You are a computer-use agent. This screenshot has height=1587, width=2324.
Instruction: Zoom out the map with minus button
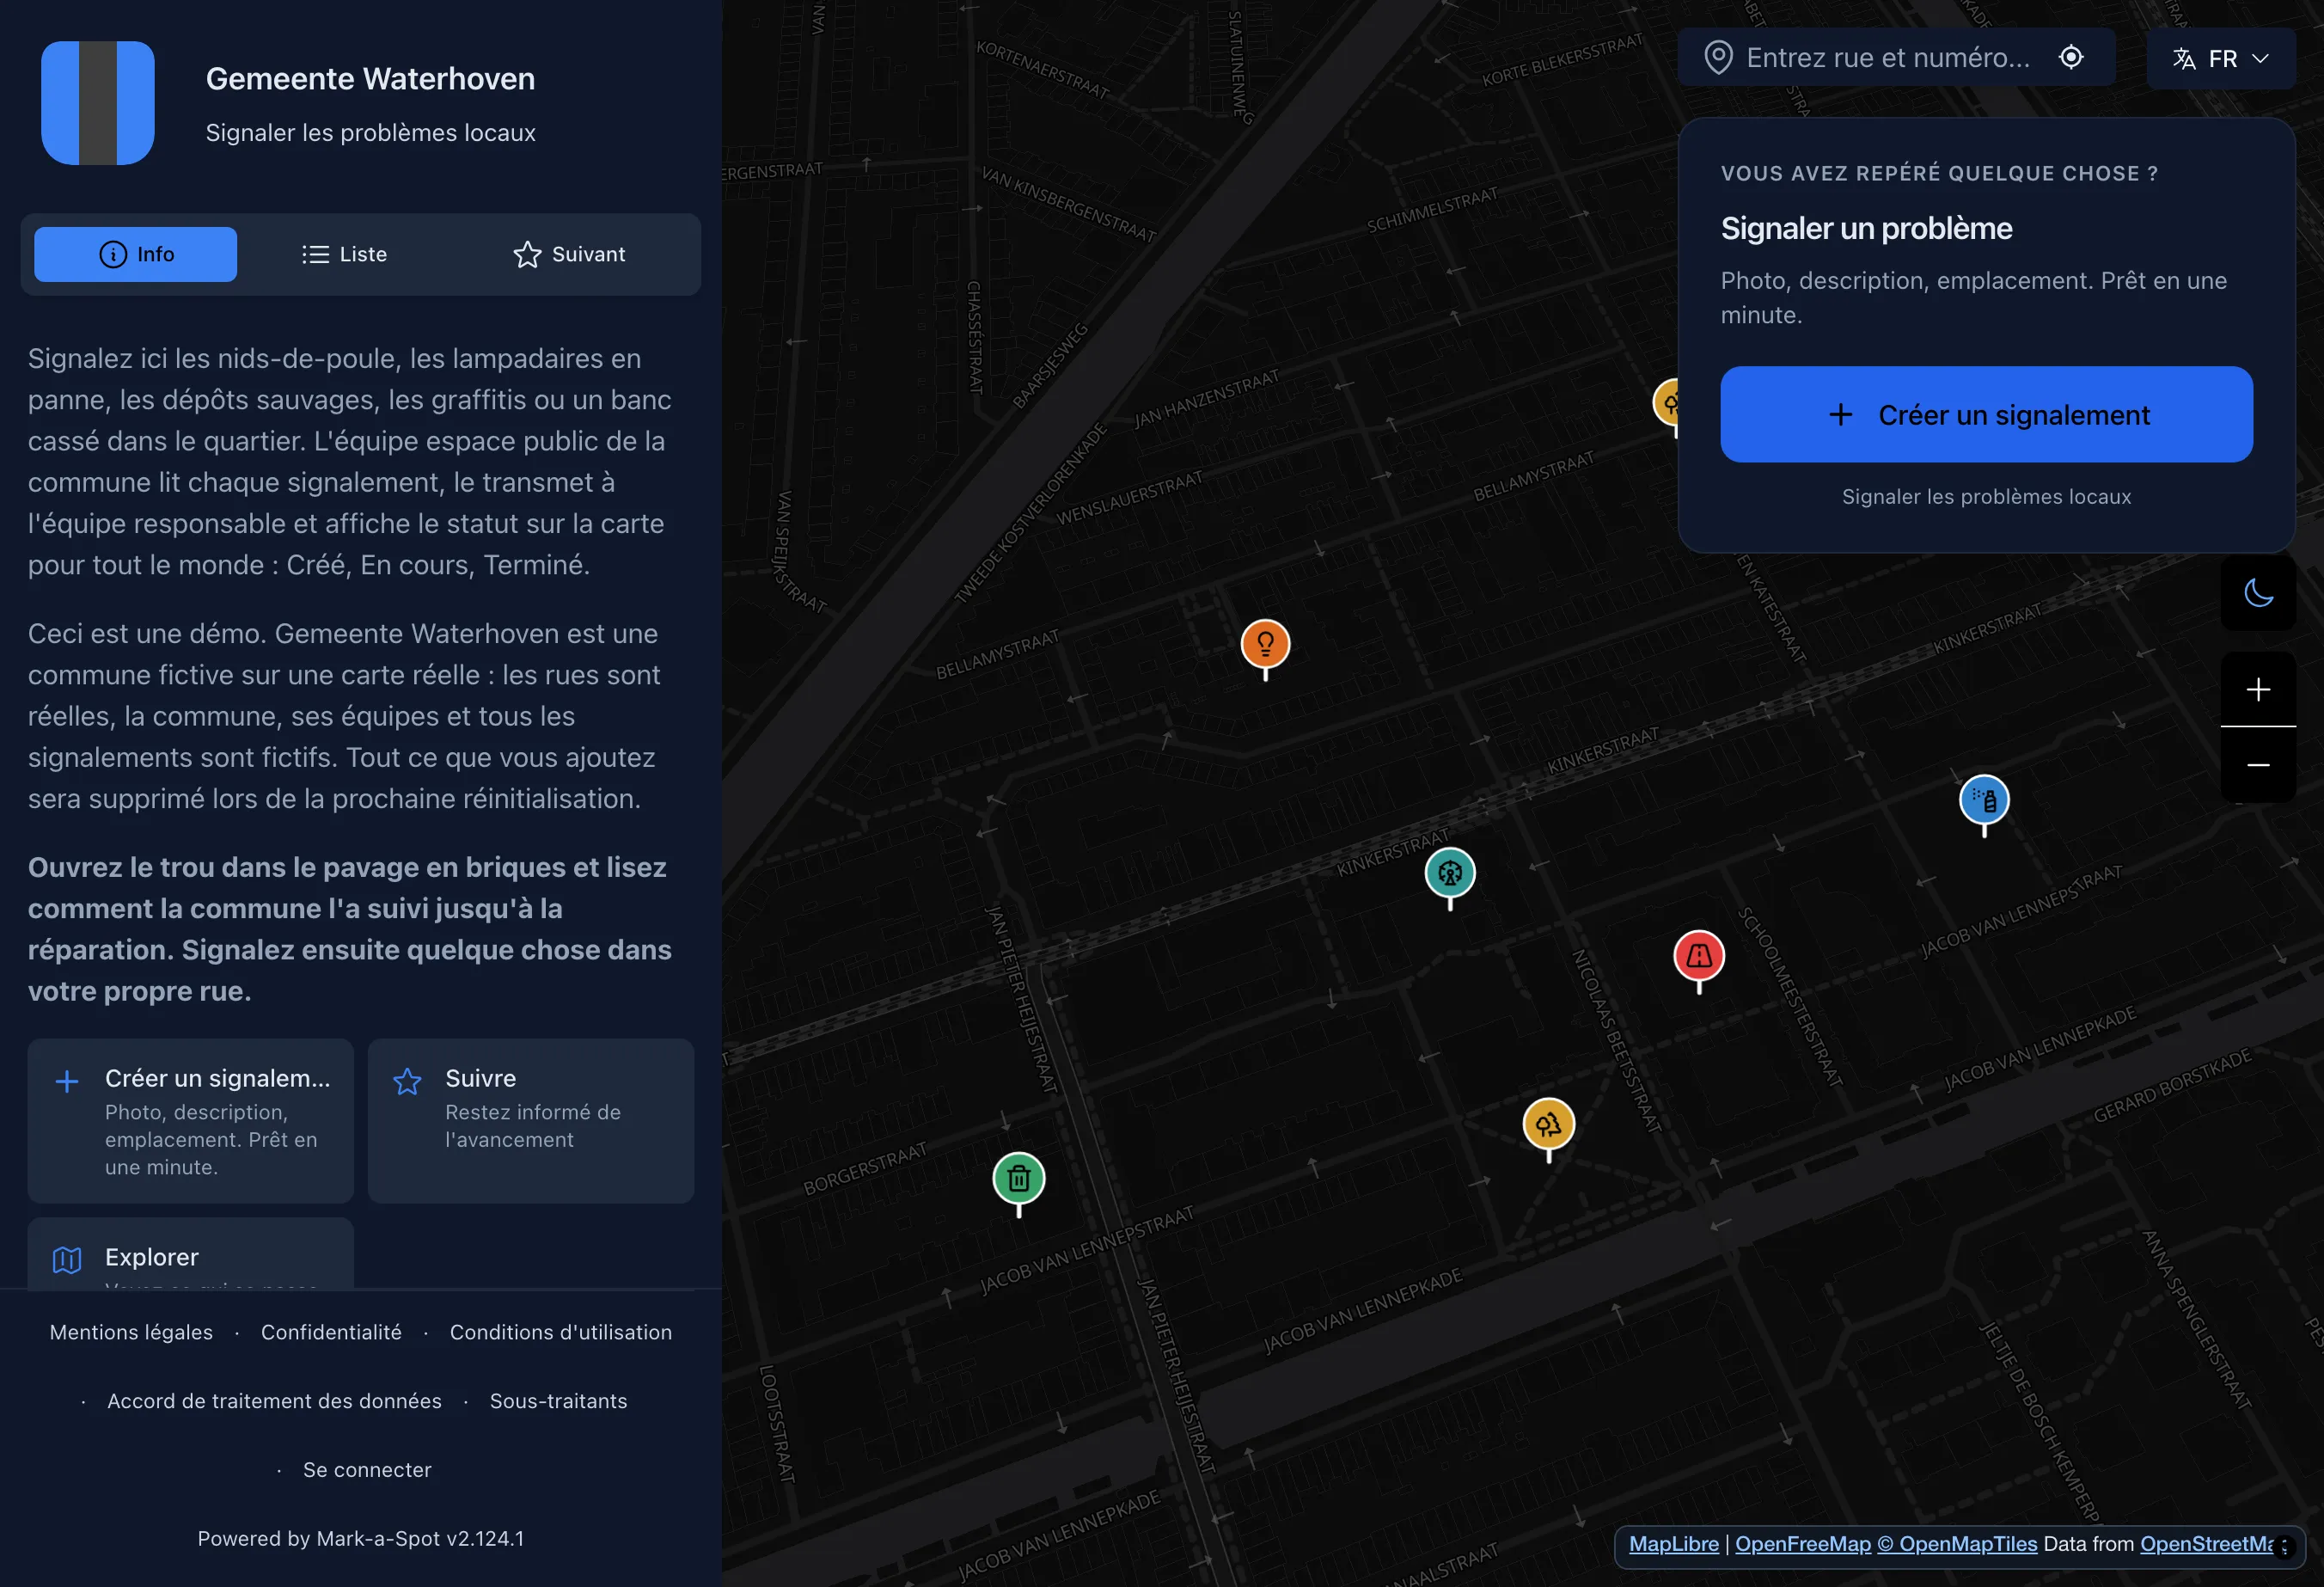click(2257, 765)
